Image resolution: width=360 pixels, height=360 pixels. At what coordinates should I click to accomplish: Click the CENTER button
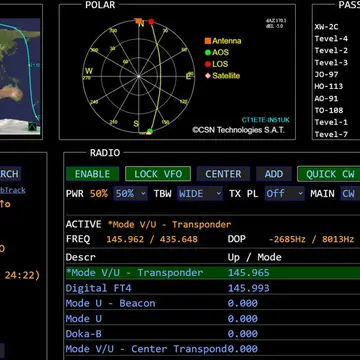pyautogui.click(x=223, y=174)
